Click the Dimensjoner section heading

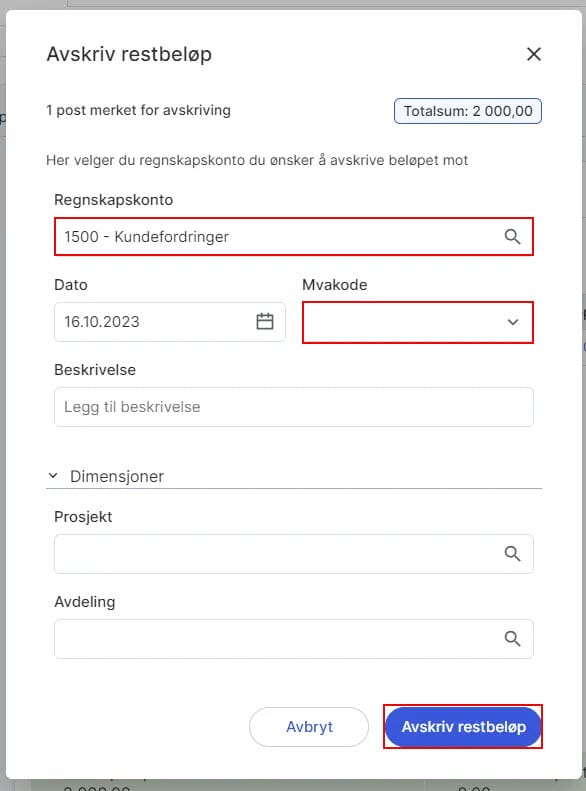click(116, 476)
